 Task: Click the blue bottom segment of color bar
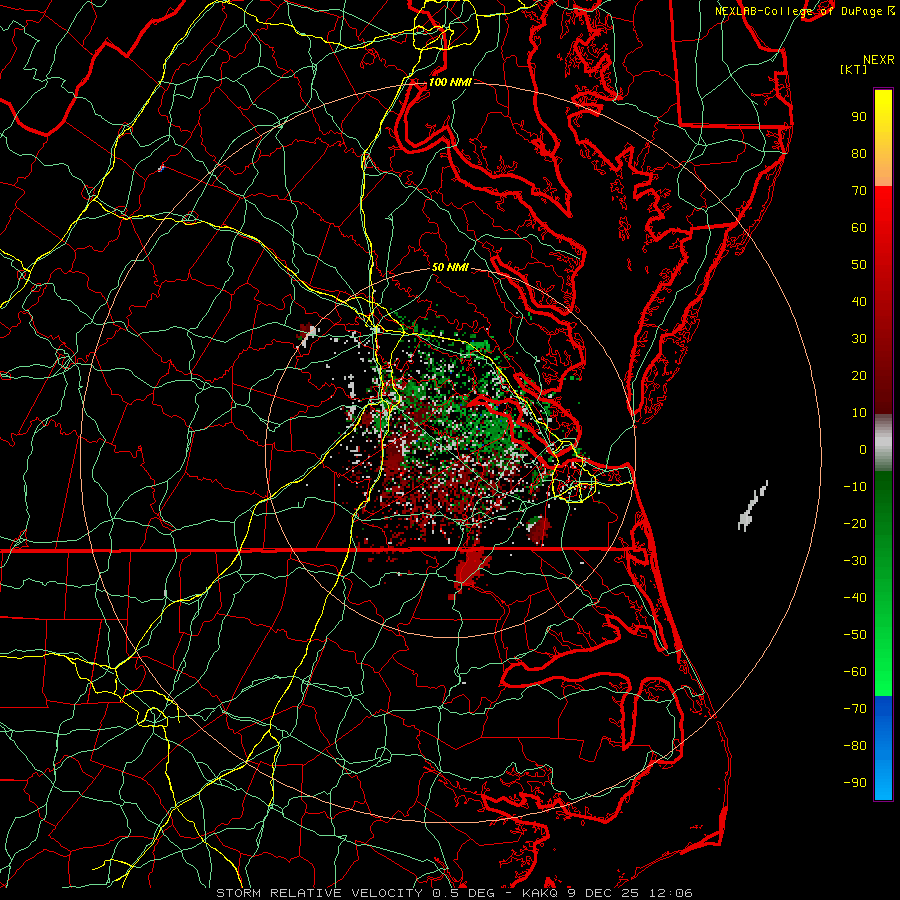[x=883, y=748]
